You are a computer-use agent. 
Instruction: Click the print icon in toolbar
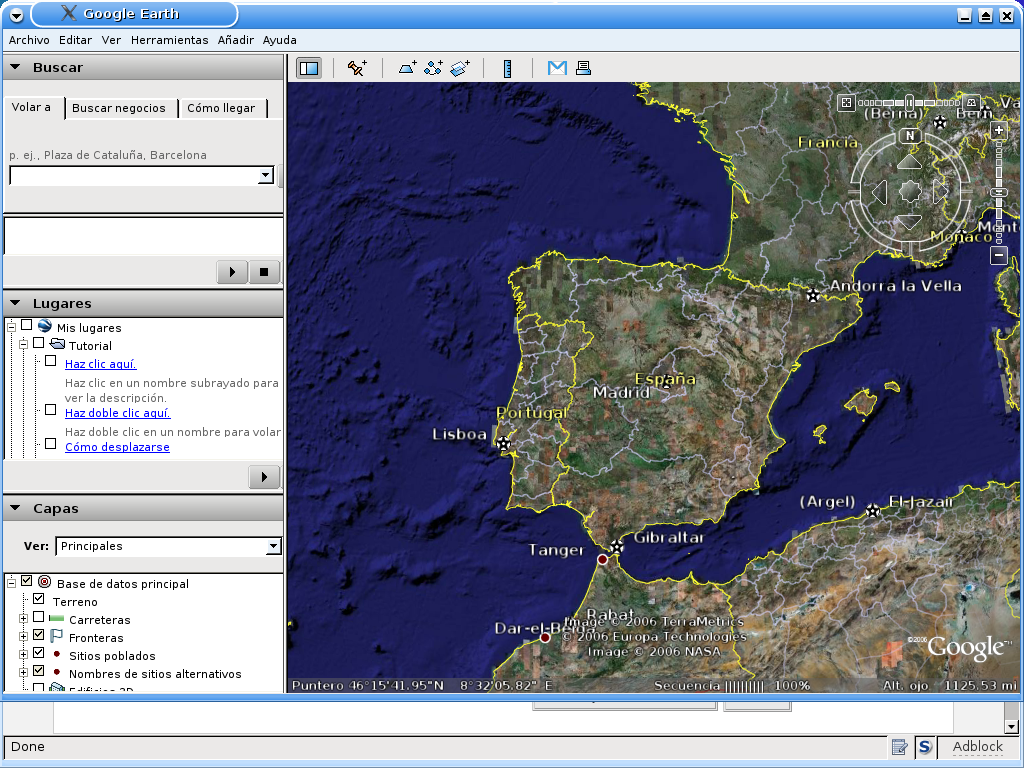pos(584,68)
